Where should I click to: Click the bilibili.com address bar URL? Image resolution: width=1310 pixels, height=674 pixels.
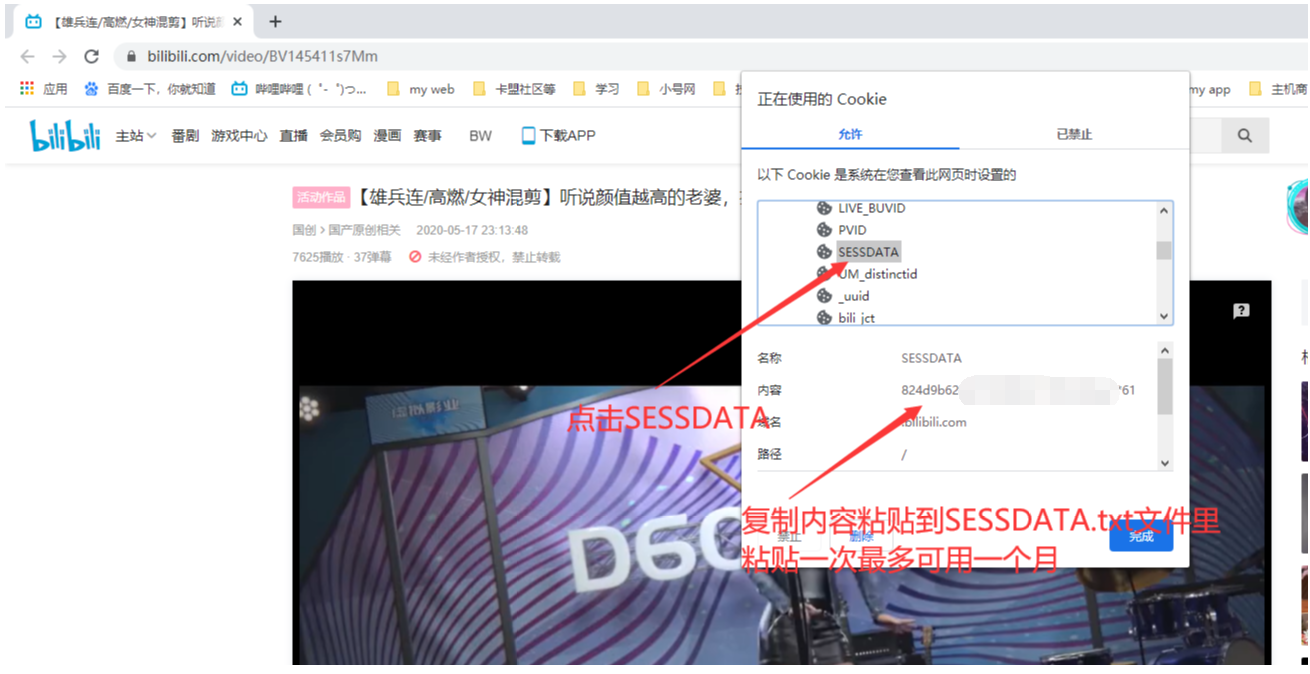pyautogui.click(x=263, y=57)
